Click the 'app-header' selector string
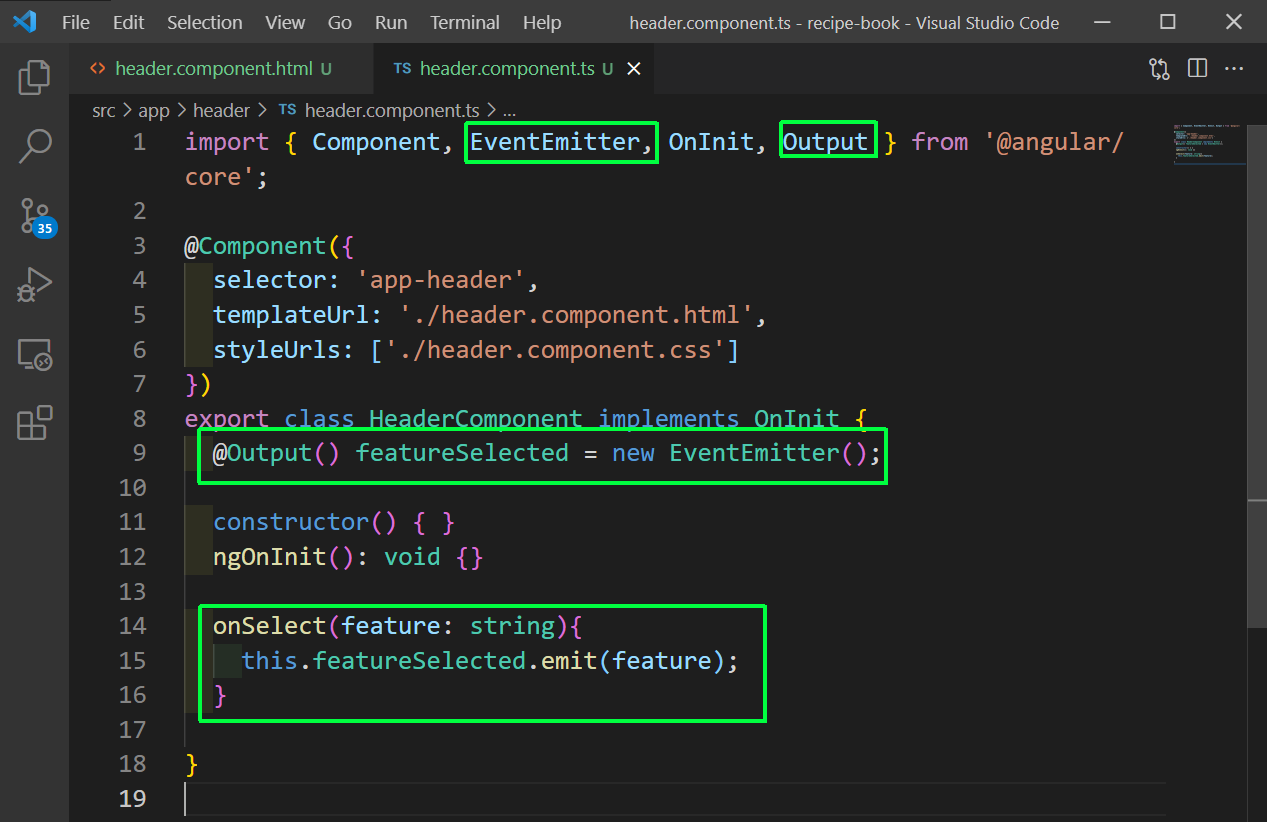 (x=441, y=280)
